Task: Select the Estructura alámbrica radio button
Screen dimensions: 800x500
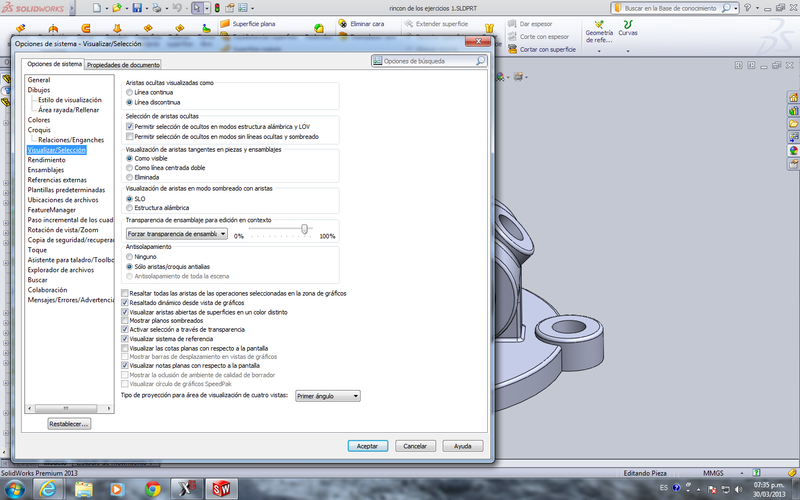Action: (129, 208)
